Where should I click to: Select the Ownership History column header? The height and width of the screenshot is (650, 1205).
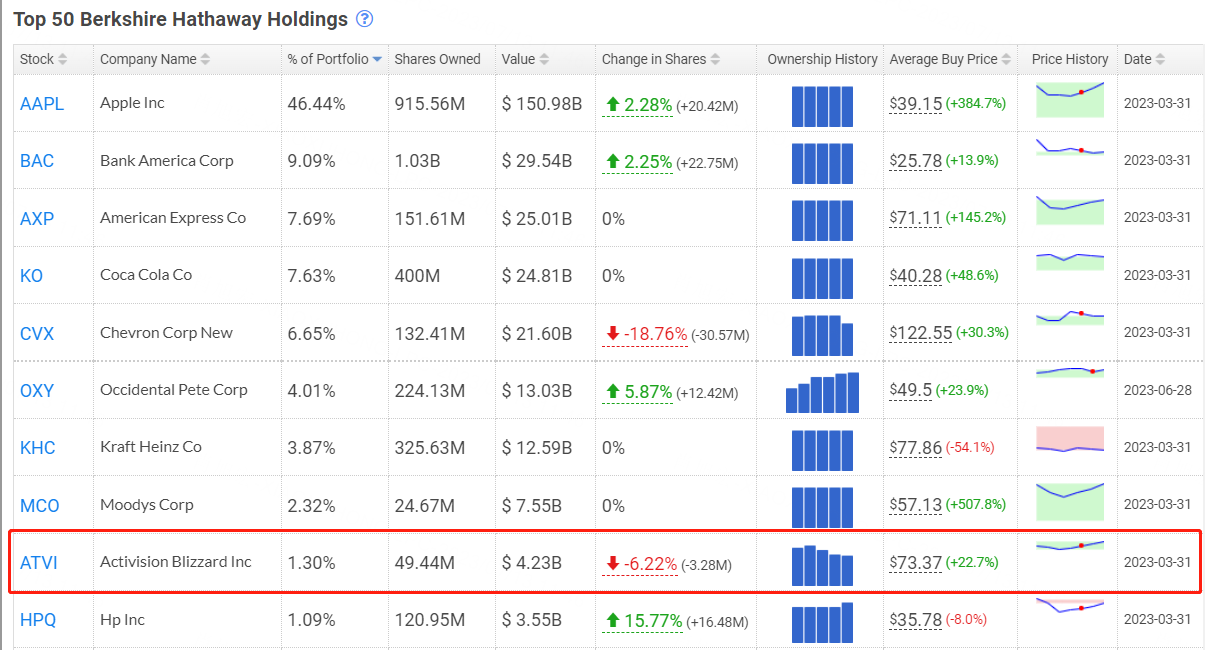coord(822,59)
